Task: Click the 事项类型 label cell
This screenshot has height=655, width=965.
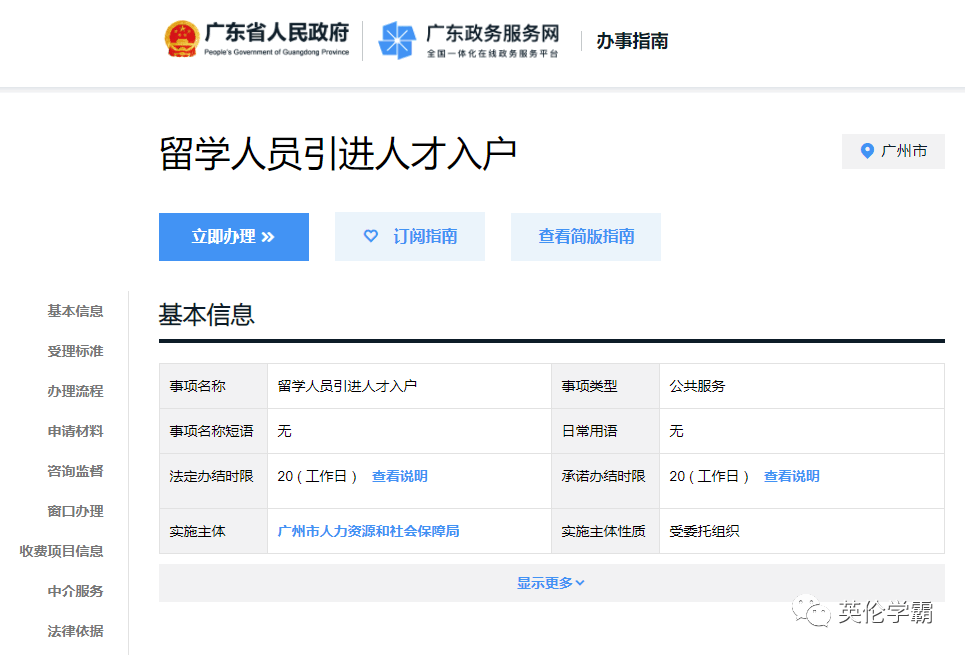Action: 606,386
